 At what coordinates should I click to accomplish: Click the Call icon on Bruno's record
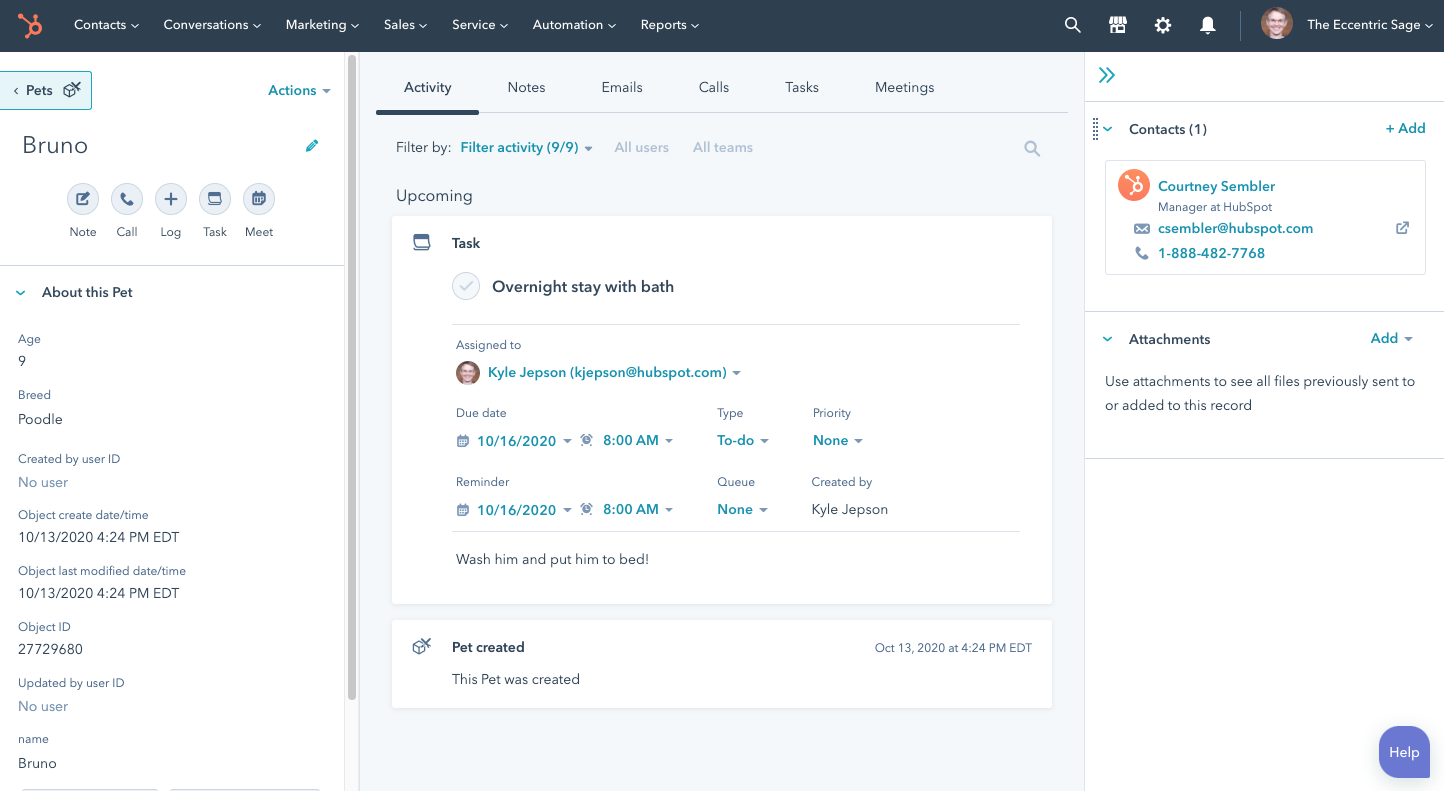coord(127,199)
